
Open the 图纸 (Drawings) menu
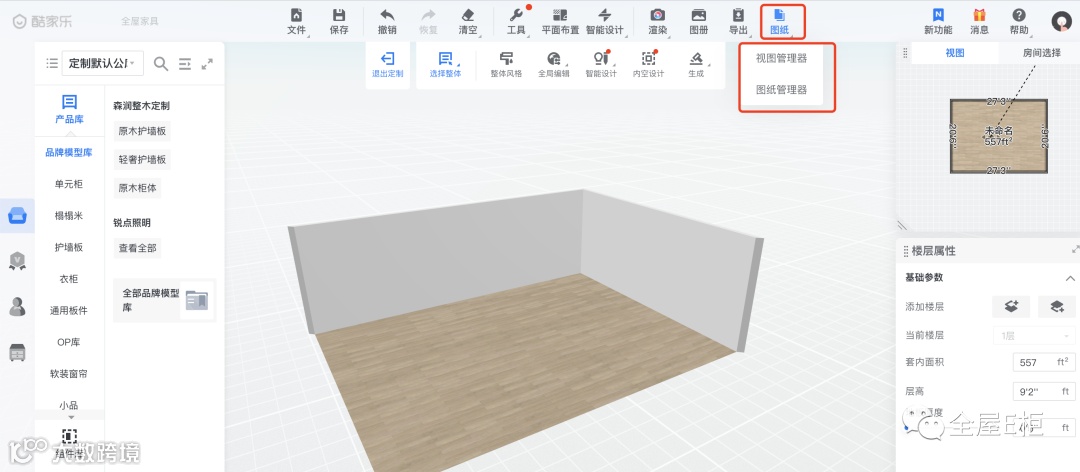(780, 21)
